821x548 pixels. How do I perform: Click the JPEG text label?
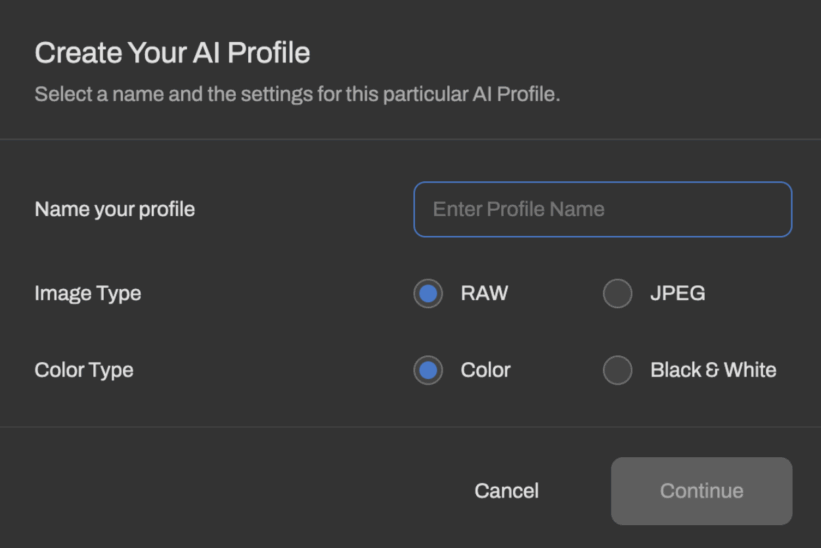(x=678, y=293)
